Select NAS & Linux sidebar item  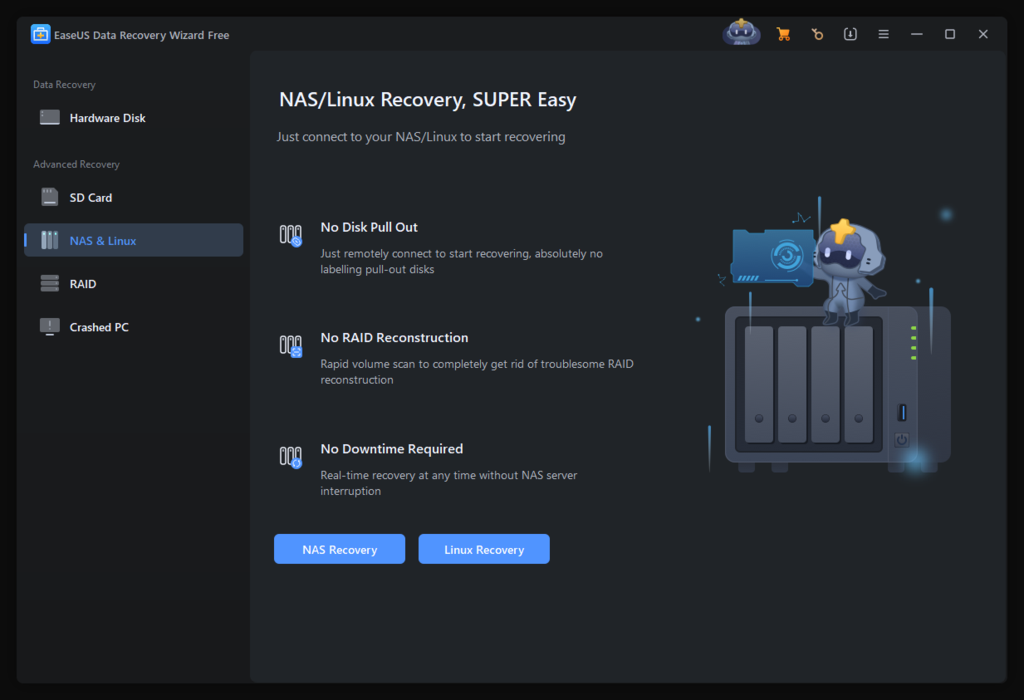[134, 240]
